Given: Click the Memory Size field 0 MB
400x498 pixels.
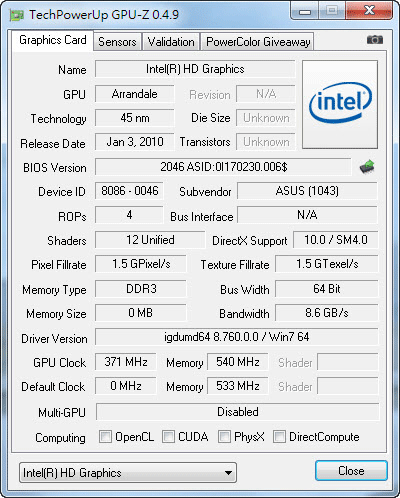Looking at the screenshot, I should [141, 313].
